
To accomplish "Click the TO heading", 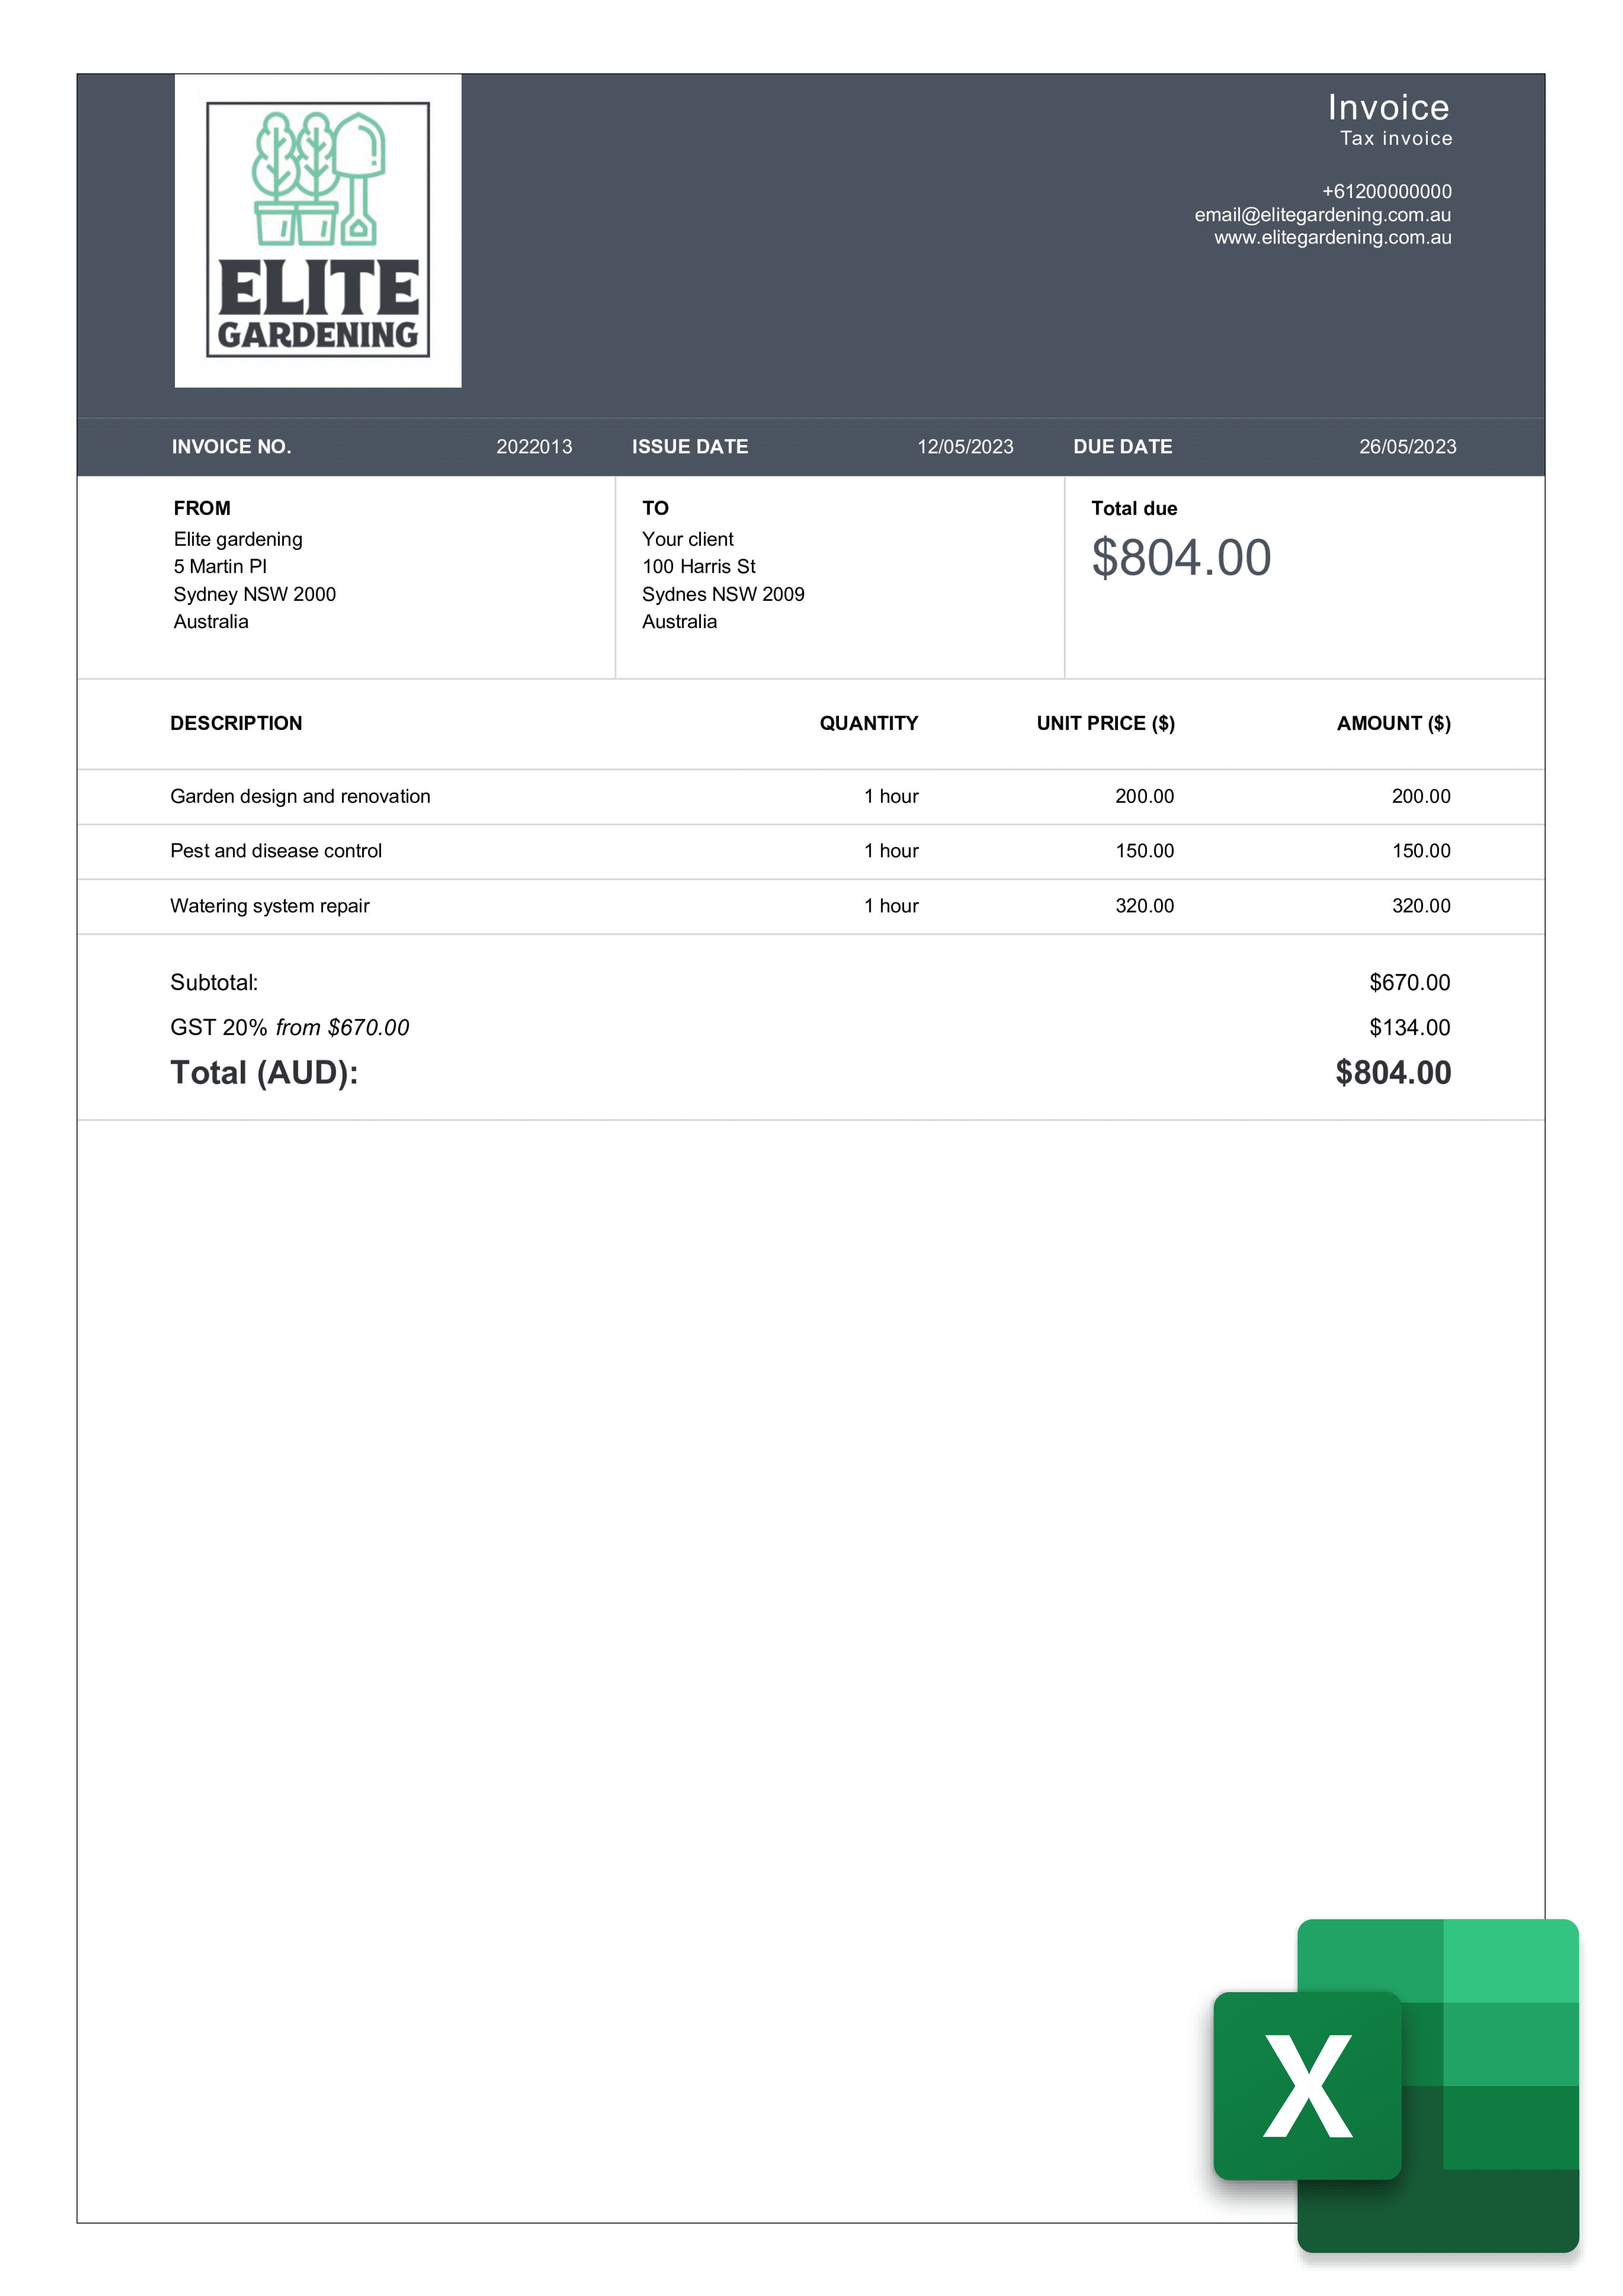I will [655, 508].
